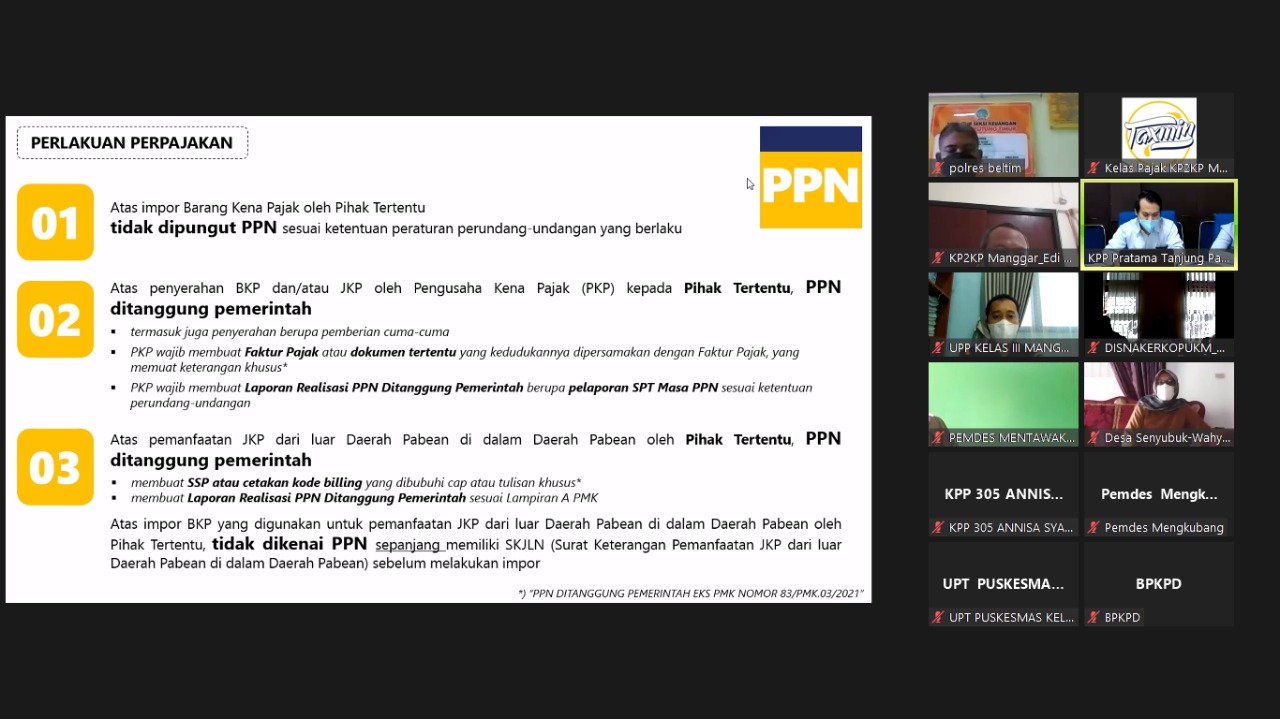Click muted mic icon of UPT PUSKESMAS

pyautogui.click(x=938, y=618)
